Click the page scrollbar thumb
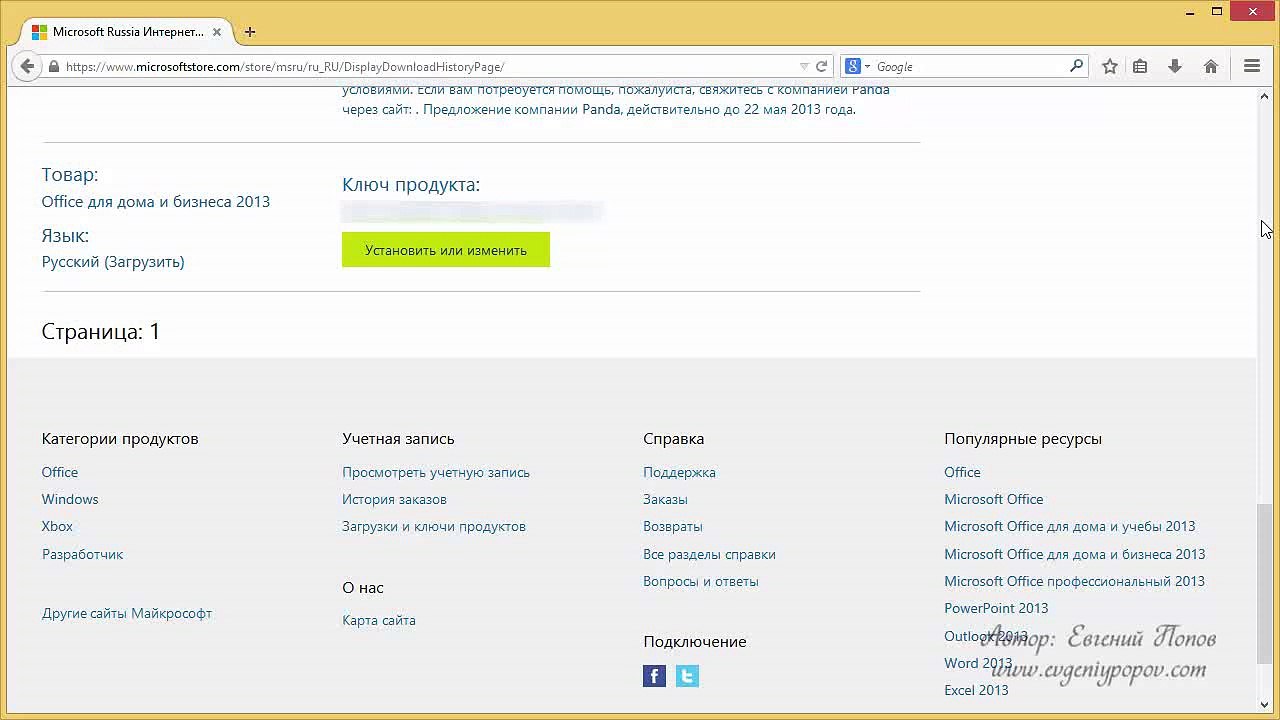 1266,583
